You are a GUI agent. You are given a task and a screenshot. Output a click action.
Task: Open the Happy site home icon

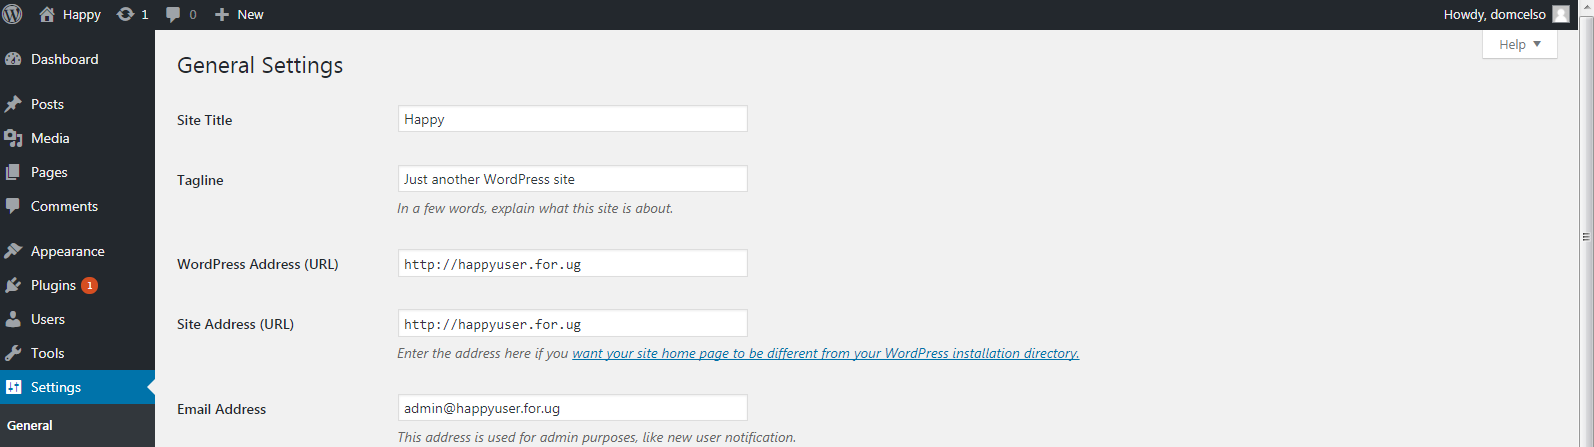pos(47,14)
